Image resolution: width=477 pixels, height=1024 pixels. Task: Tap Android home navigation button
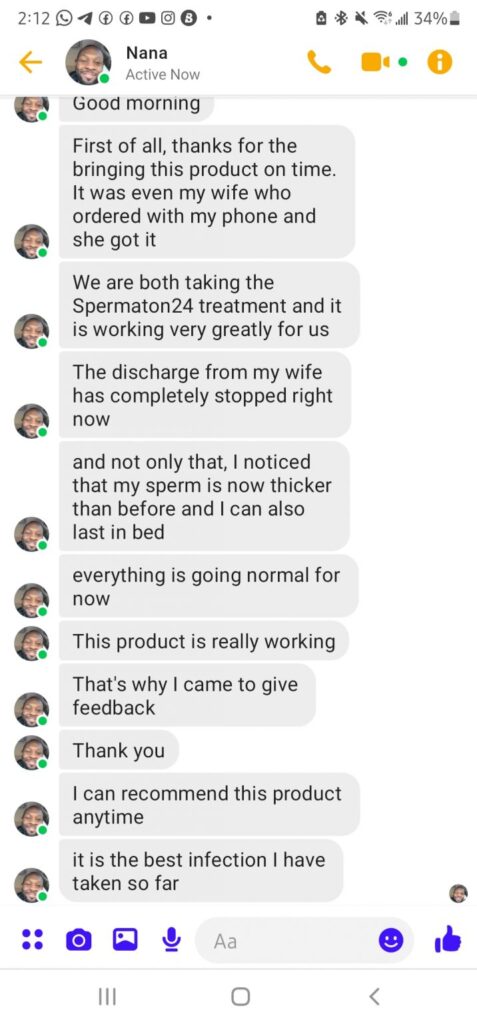coord(240,997)
